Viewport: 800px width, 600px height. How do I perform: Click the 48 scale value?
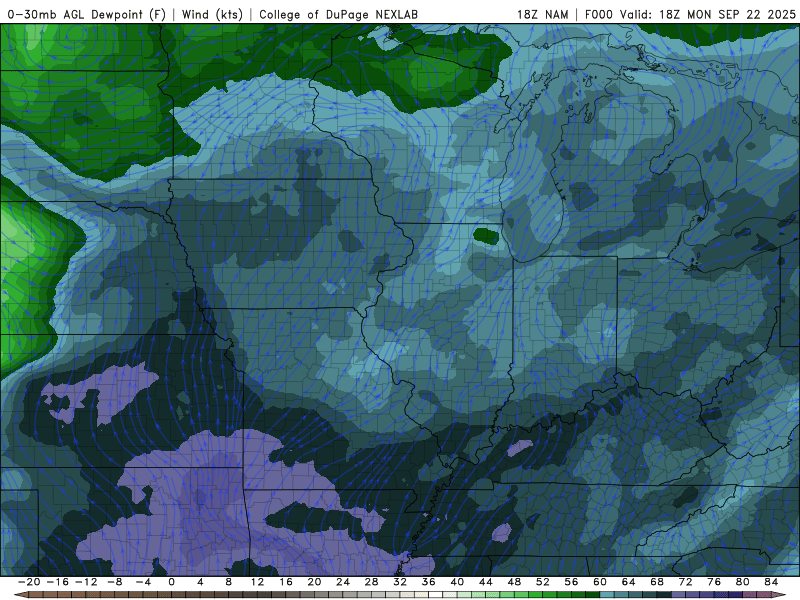(514, 582)
